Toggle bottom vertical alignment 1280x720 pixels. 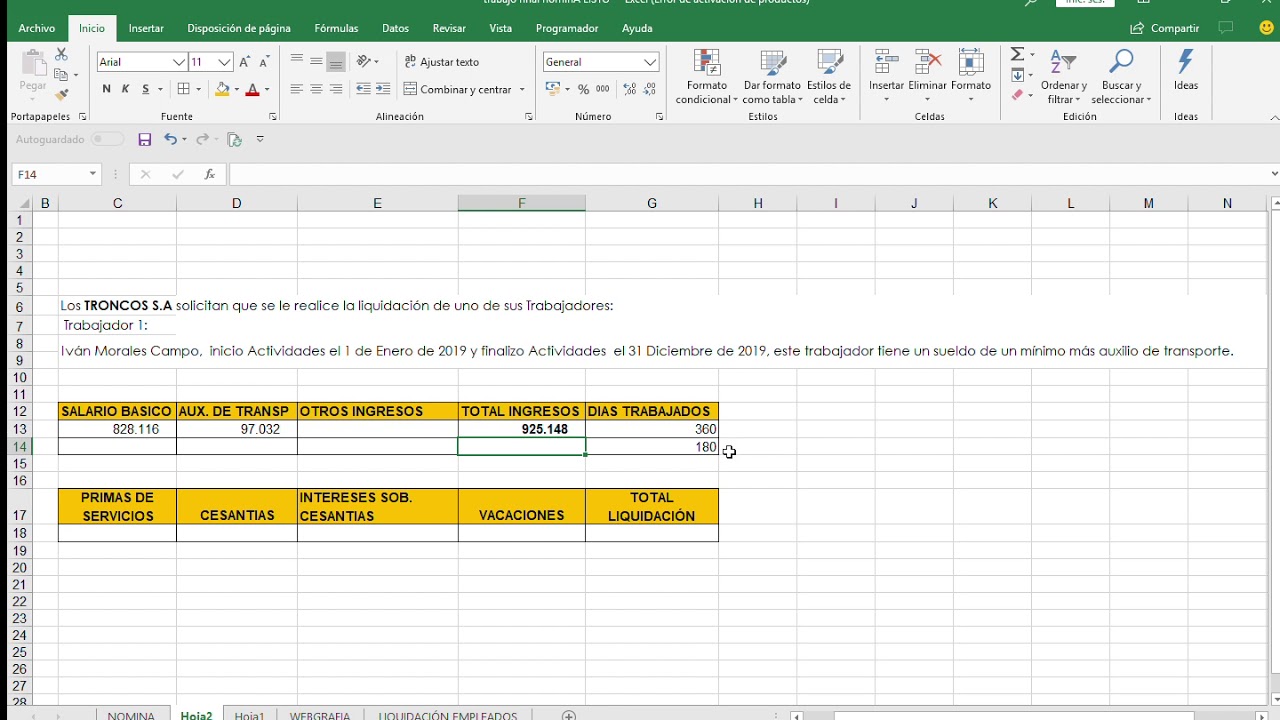tap(336, 61)
